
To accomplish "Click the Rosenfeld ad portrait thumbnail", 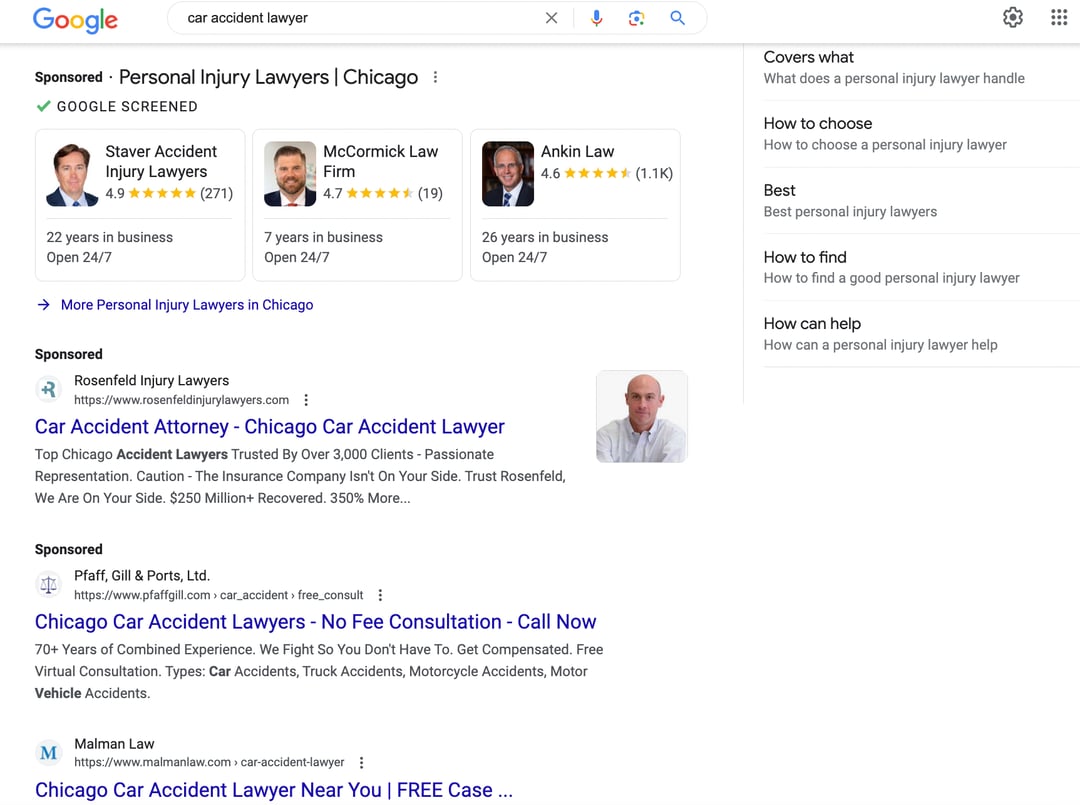I will coord(641,417).
